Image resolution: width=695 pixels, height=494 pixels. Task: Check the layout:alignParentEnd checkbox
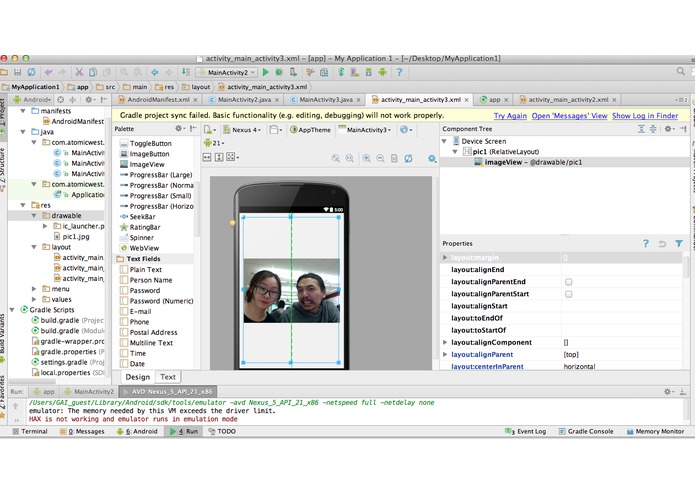click(x=568, y=282)
